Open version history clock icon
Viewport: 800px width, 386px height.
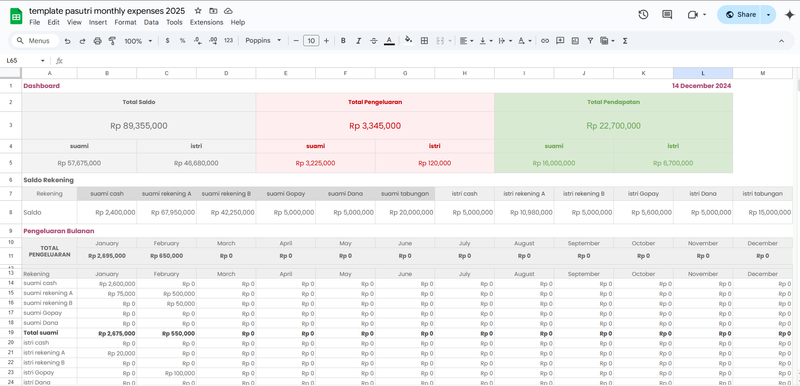643,15
